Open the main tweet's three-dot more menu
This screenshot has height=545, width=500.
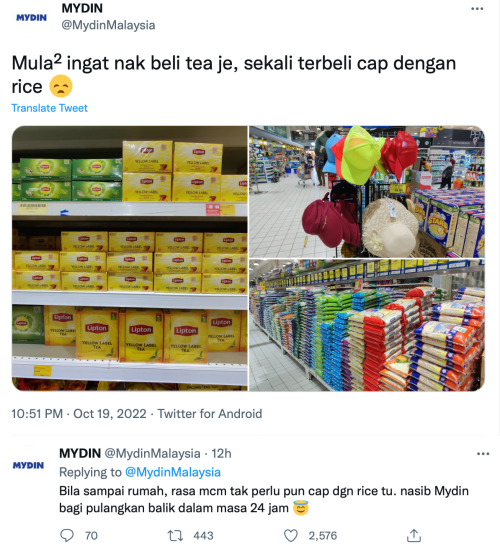tap(477, 9)
